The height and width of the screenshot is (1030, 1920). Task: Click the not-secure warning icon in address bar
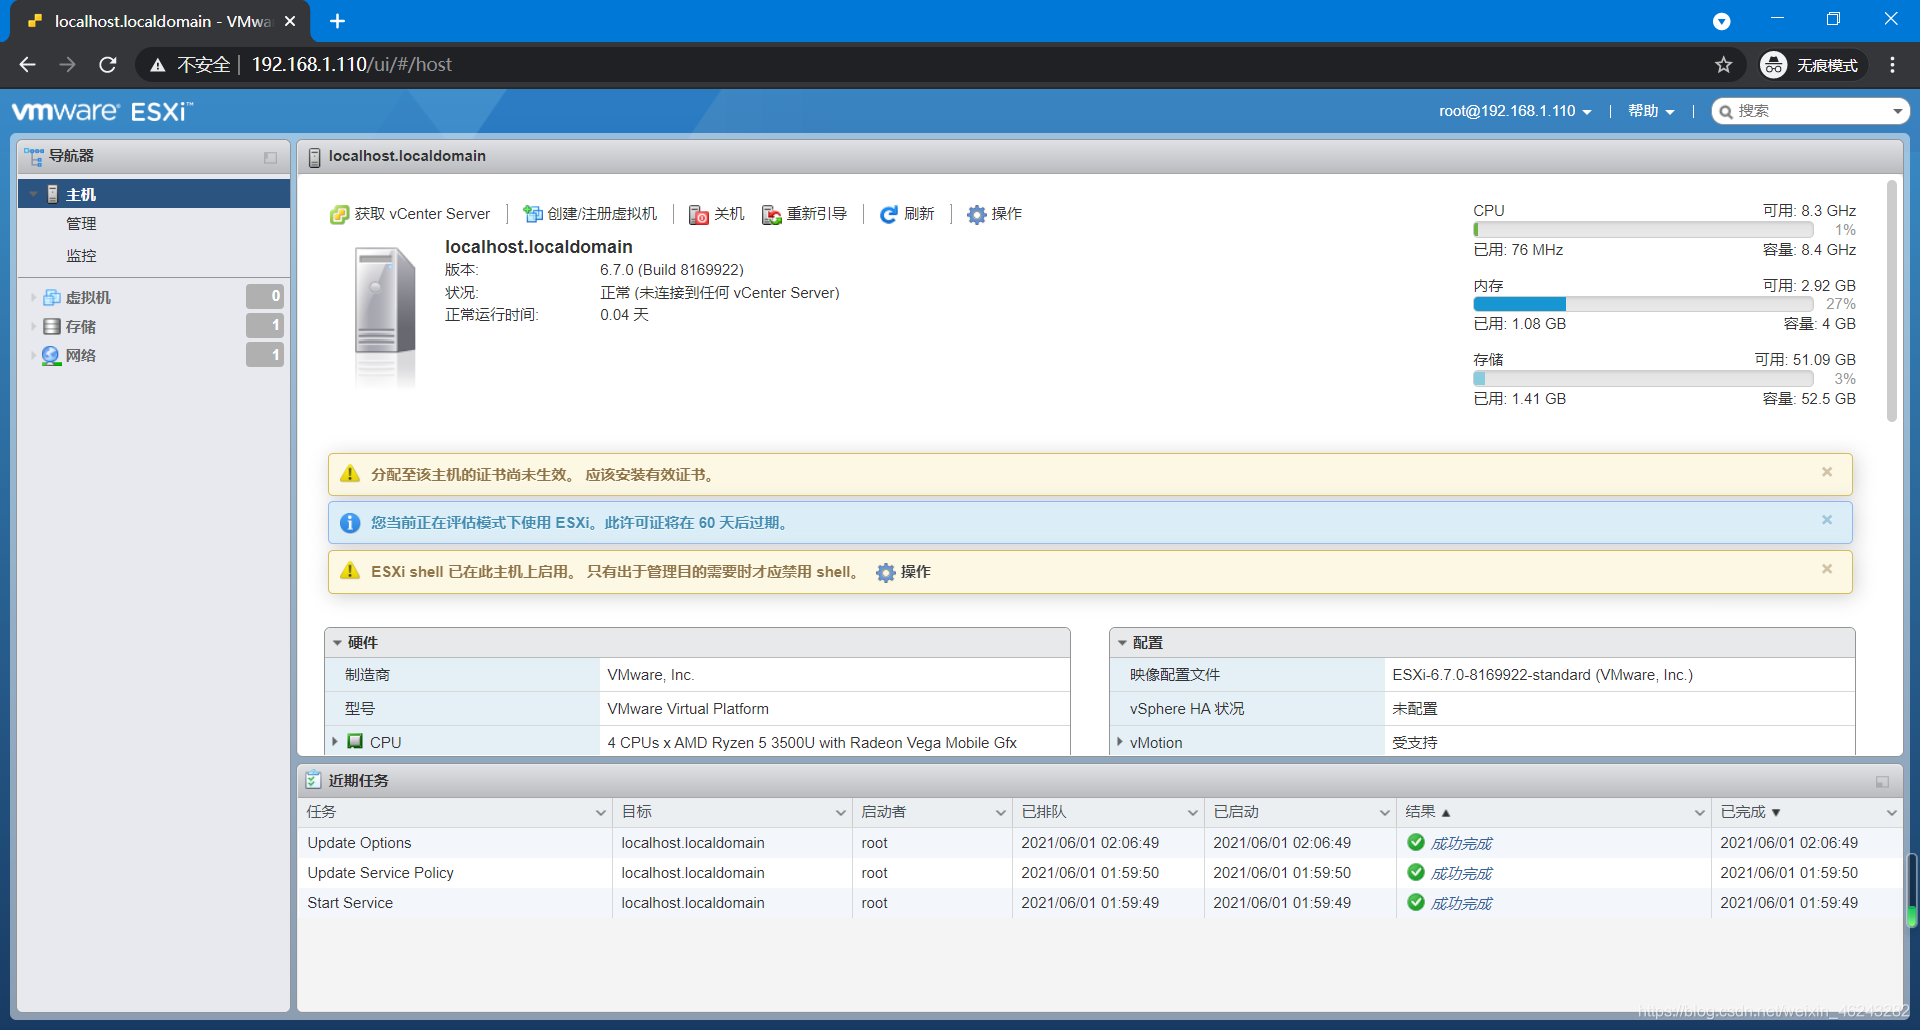[157, 65]
